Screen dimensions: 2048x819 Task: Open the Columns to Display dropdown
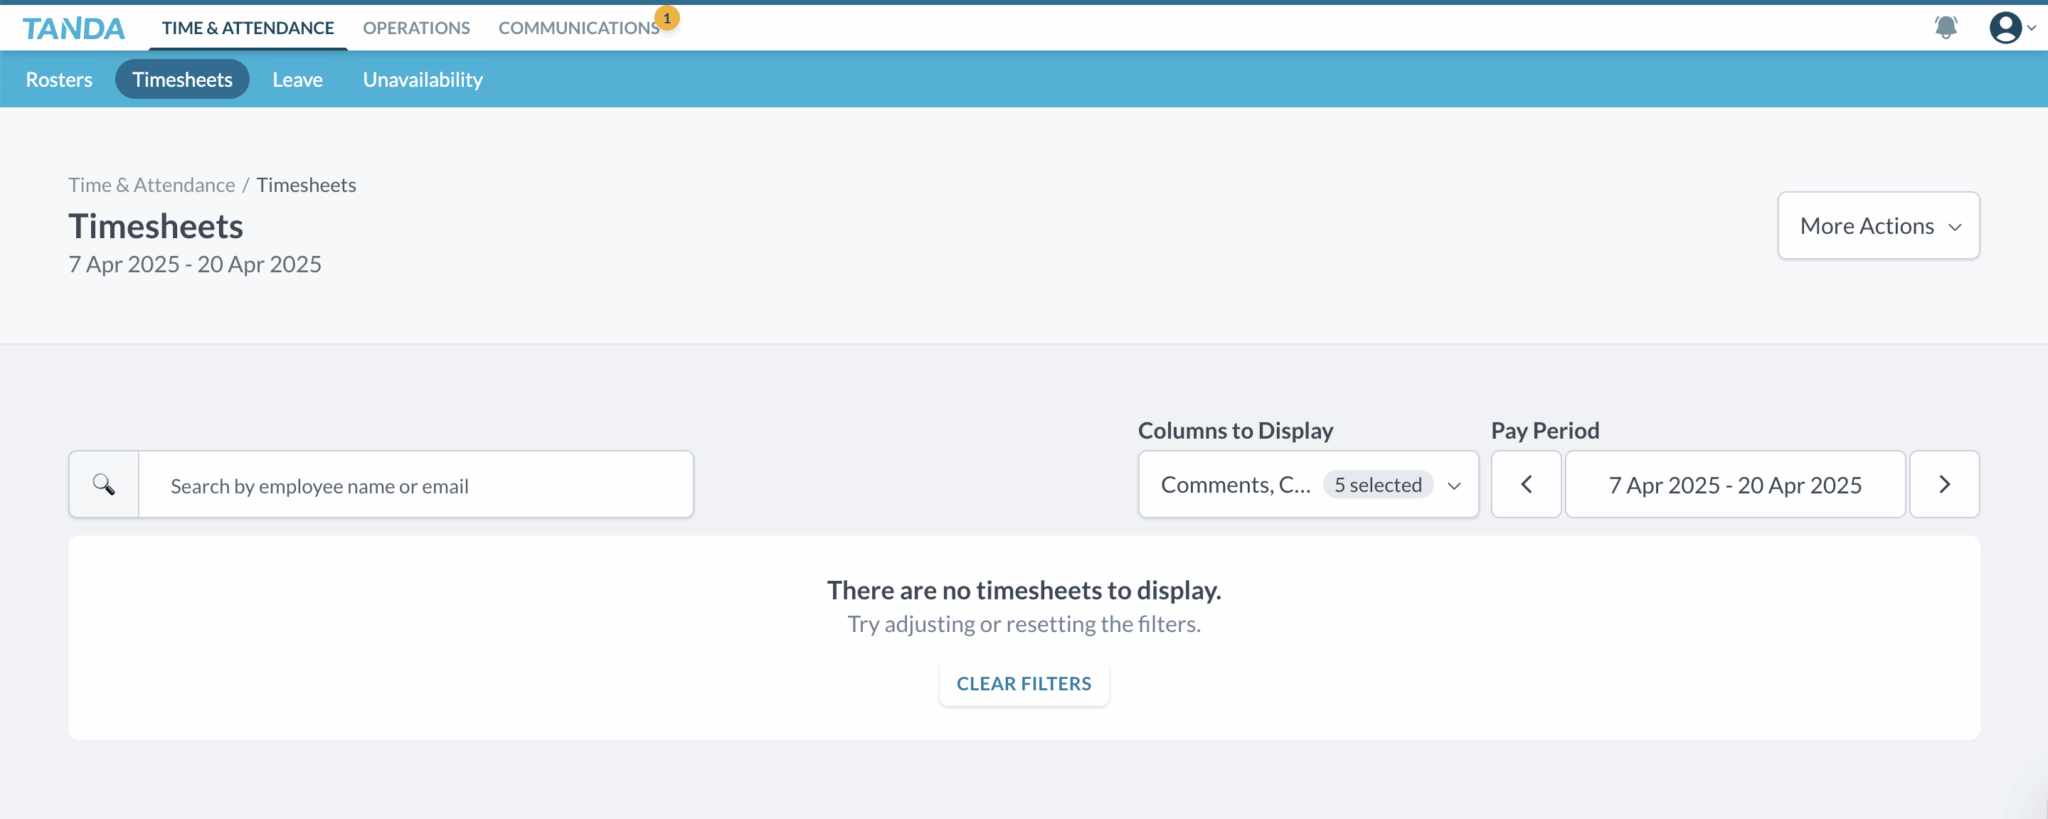[x=1307, y=485]
